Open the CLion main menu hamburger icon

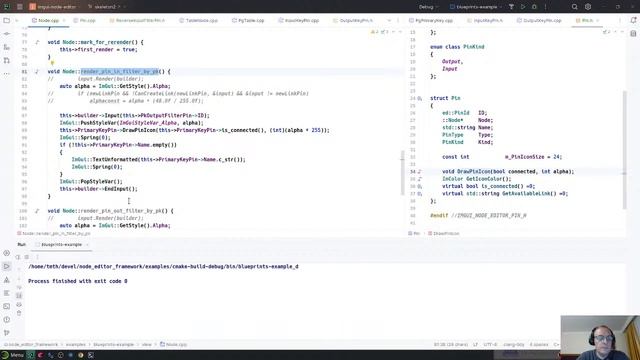coord(20,7)
